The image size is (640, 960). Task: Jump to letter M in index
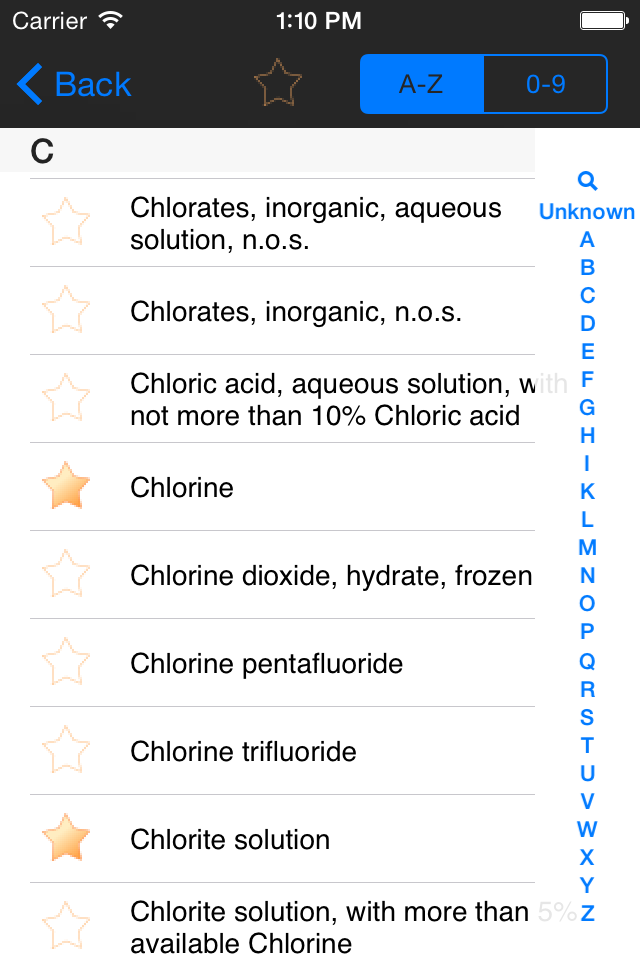[587, 547]
